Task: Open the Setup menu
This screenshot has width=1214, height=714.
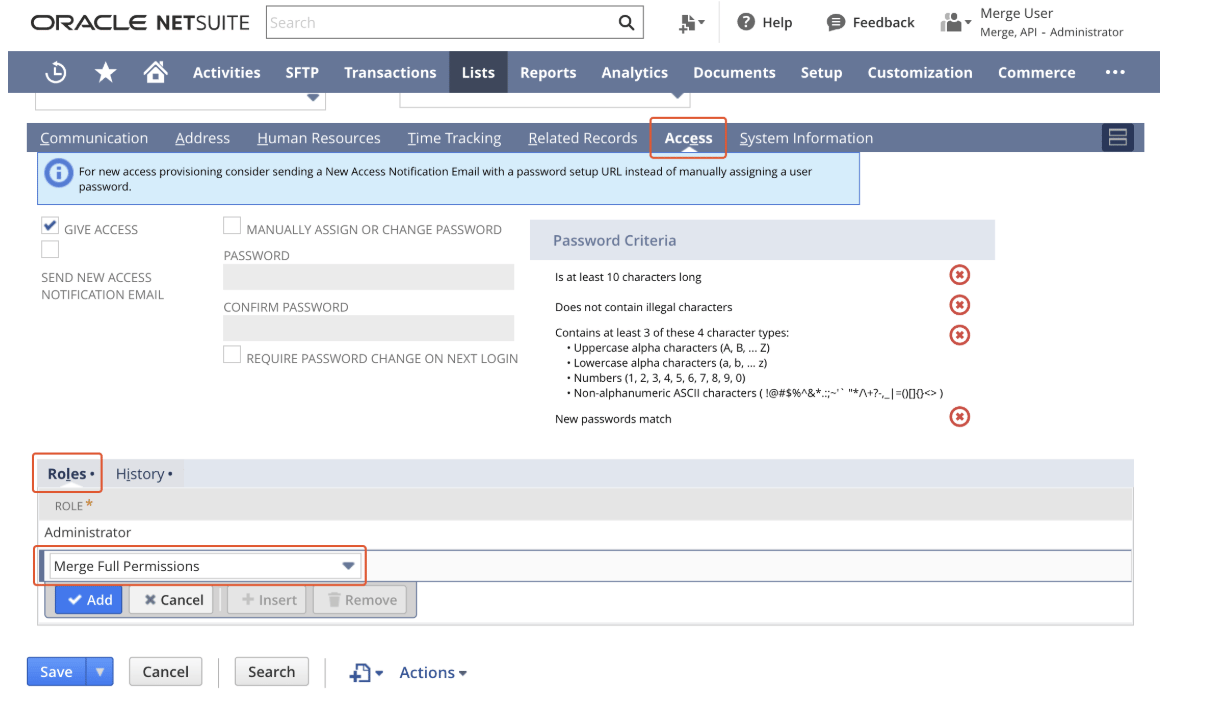Action: [821, 72]
